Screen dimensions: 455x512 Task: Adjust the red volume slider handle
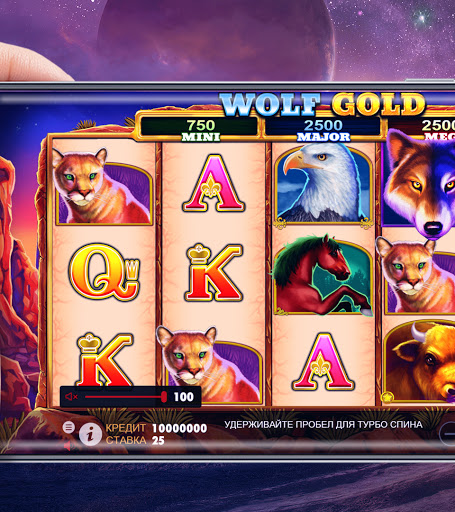(x=164, y=397)
